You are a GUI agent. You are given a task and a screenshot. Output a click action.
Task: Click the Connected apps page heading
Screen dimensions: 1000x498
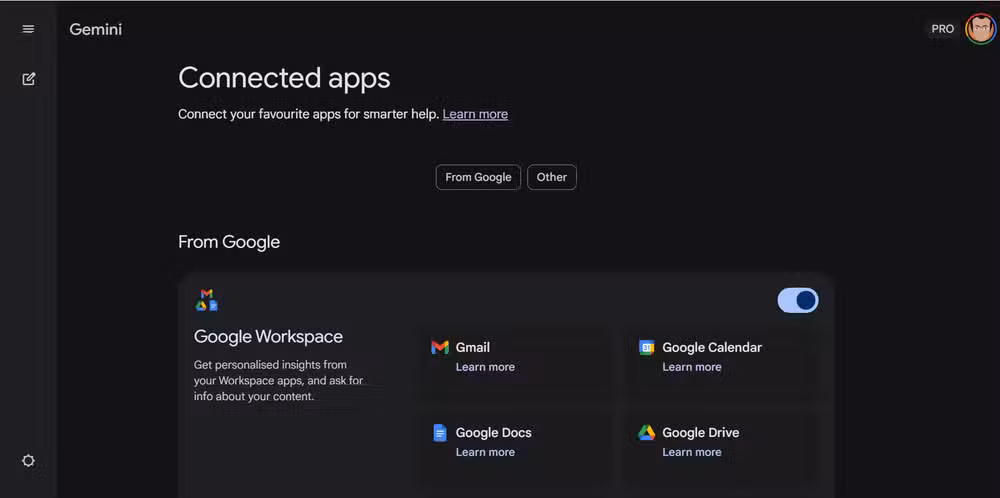[x=284, y=78]
